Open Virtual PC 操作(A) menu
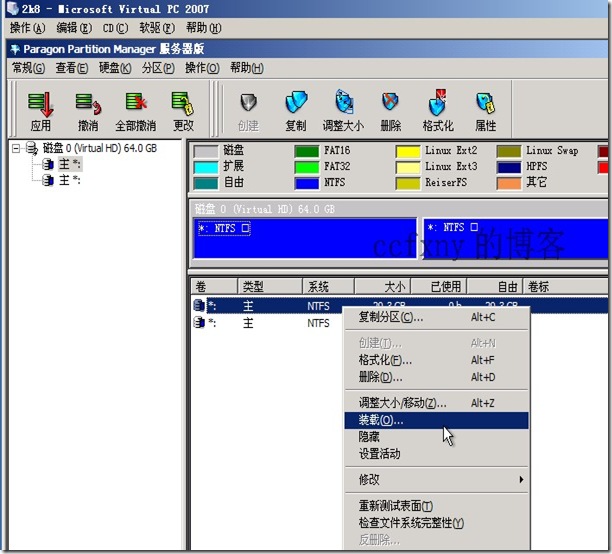This screenshot has height=554, width=612. [x=27, y=28]
